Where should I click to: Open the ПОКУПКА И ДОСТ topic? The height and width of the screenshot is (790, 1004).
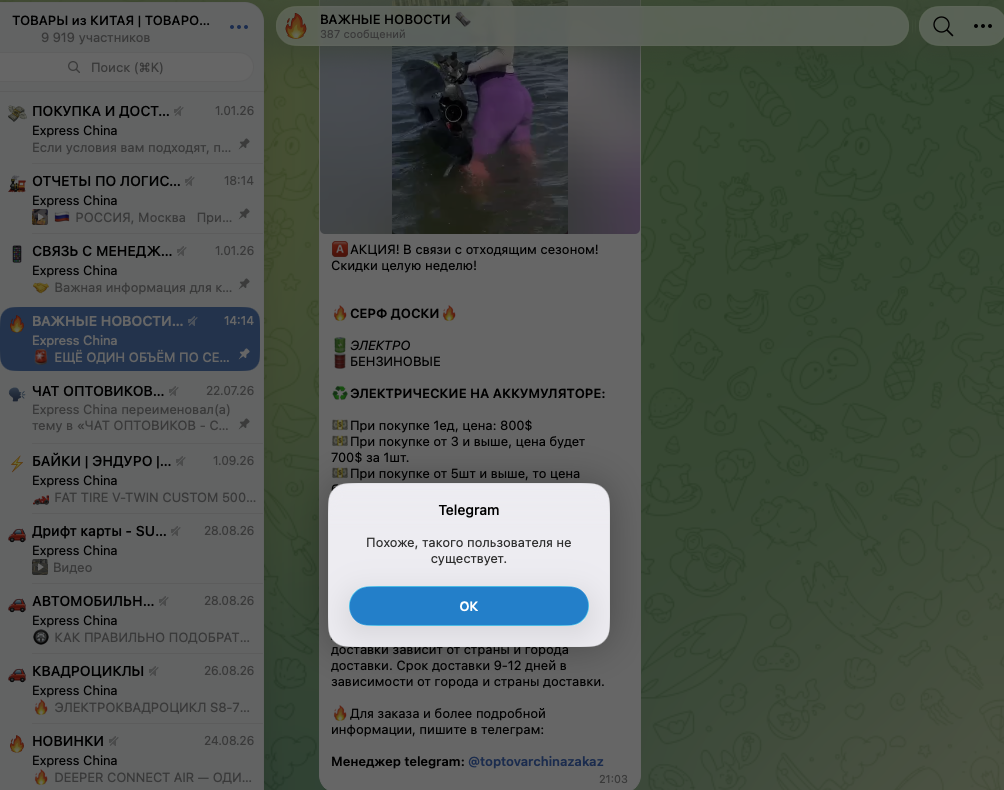pos(131,129)
